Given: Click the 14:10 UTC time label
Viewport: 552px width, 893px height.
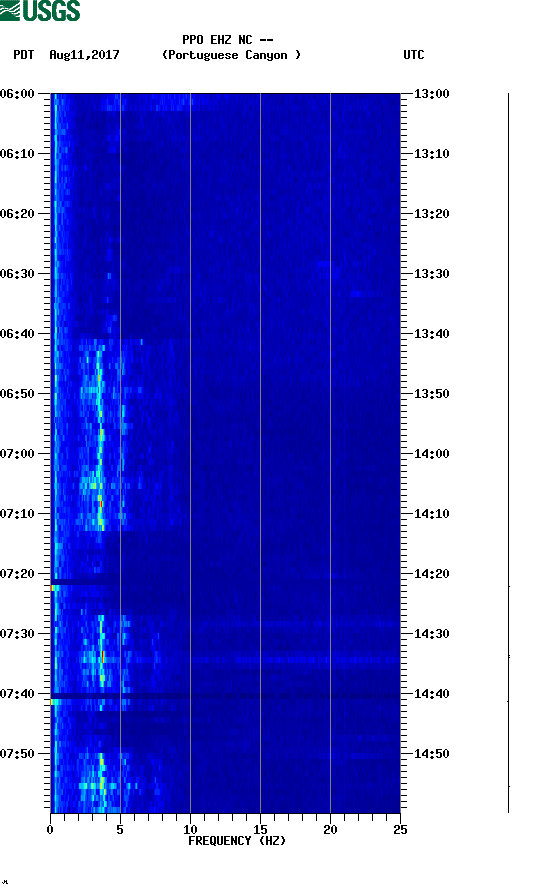Looking at the screenshot, I should point(431,513).
